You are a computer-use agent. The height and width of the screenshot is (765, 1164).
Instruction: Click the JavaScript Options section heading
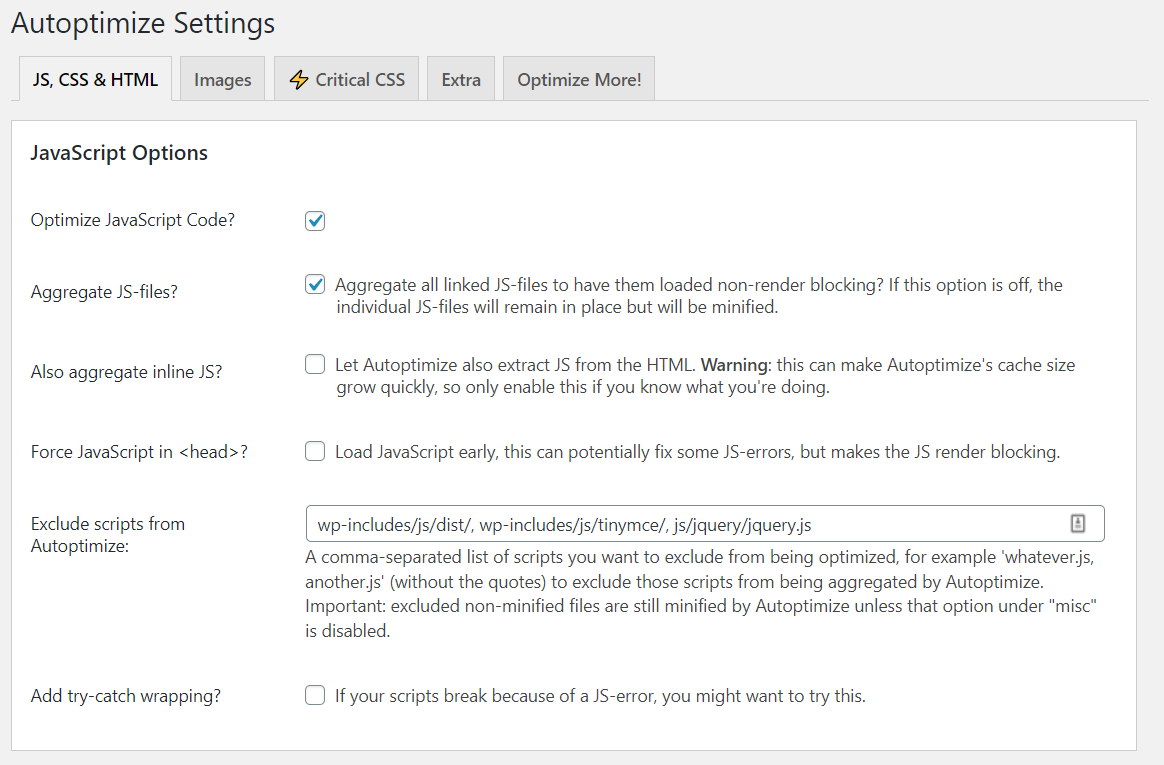coord(119,153)
